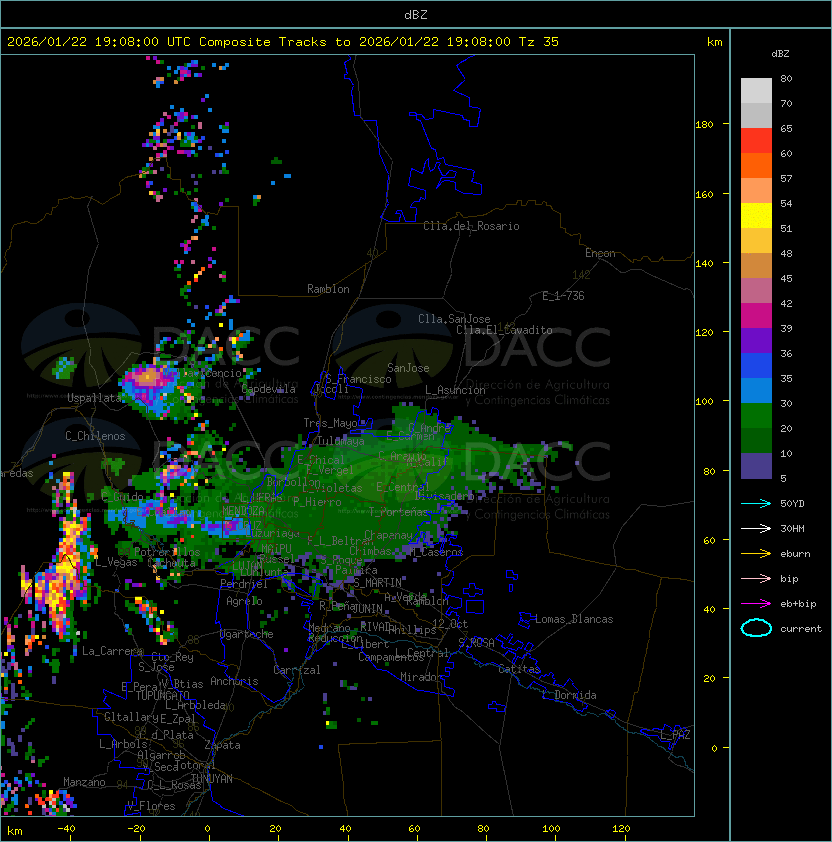Click the 'Manzano' map label
832x842 pixels.
click(x=84, y=782)
